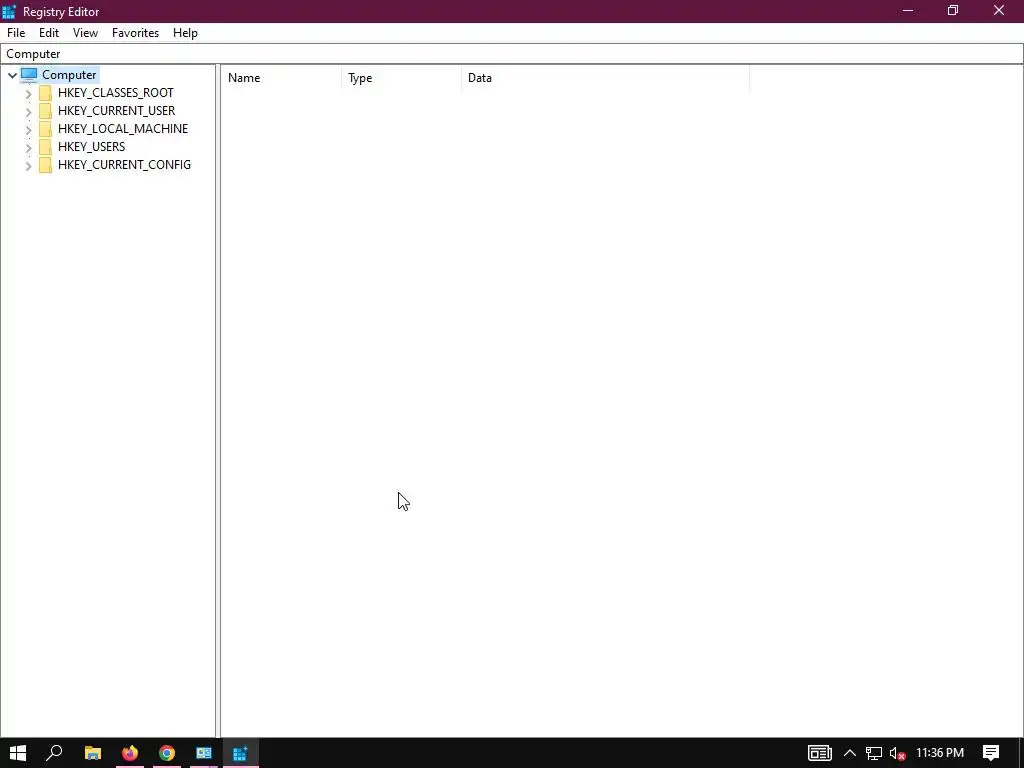
Task: Click the HKEY_CURRENT_USER folder icon
Action: click(x=45, y=110)
